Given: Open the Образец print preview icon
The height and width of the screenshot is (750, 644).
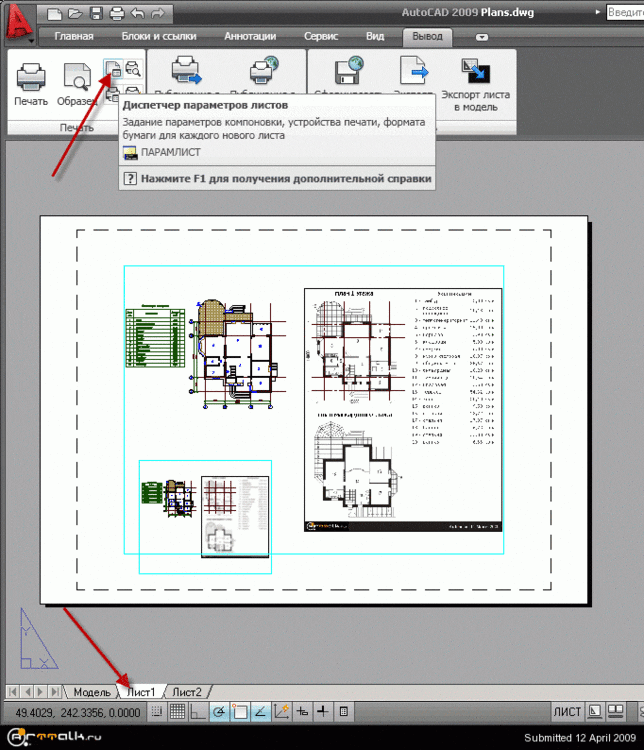Looking at the screenshot, I should [76, 82].
